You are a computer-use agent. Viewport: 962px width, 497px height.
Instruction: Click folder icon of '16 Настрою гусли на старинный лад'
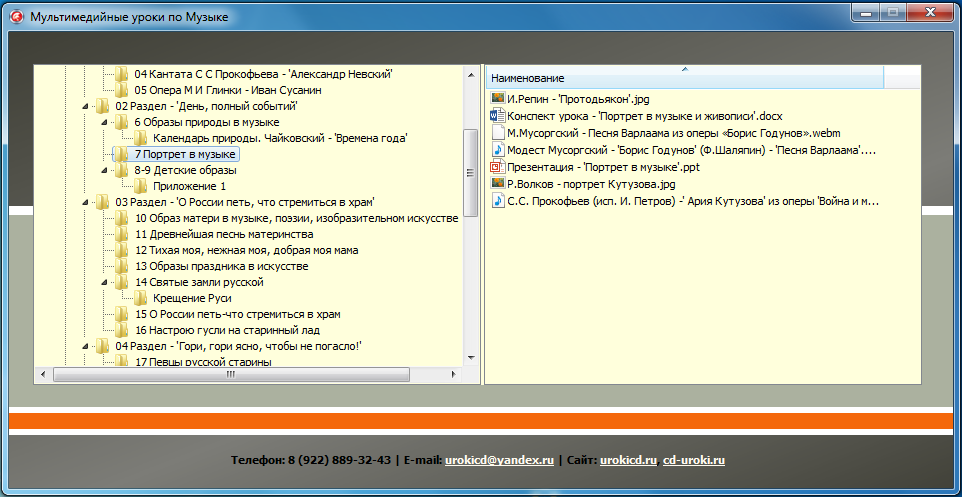tap(121, 330)
